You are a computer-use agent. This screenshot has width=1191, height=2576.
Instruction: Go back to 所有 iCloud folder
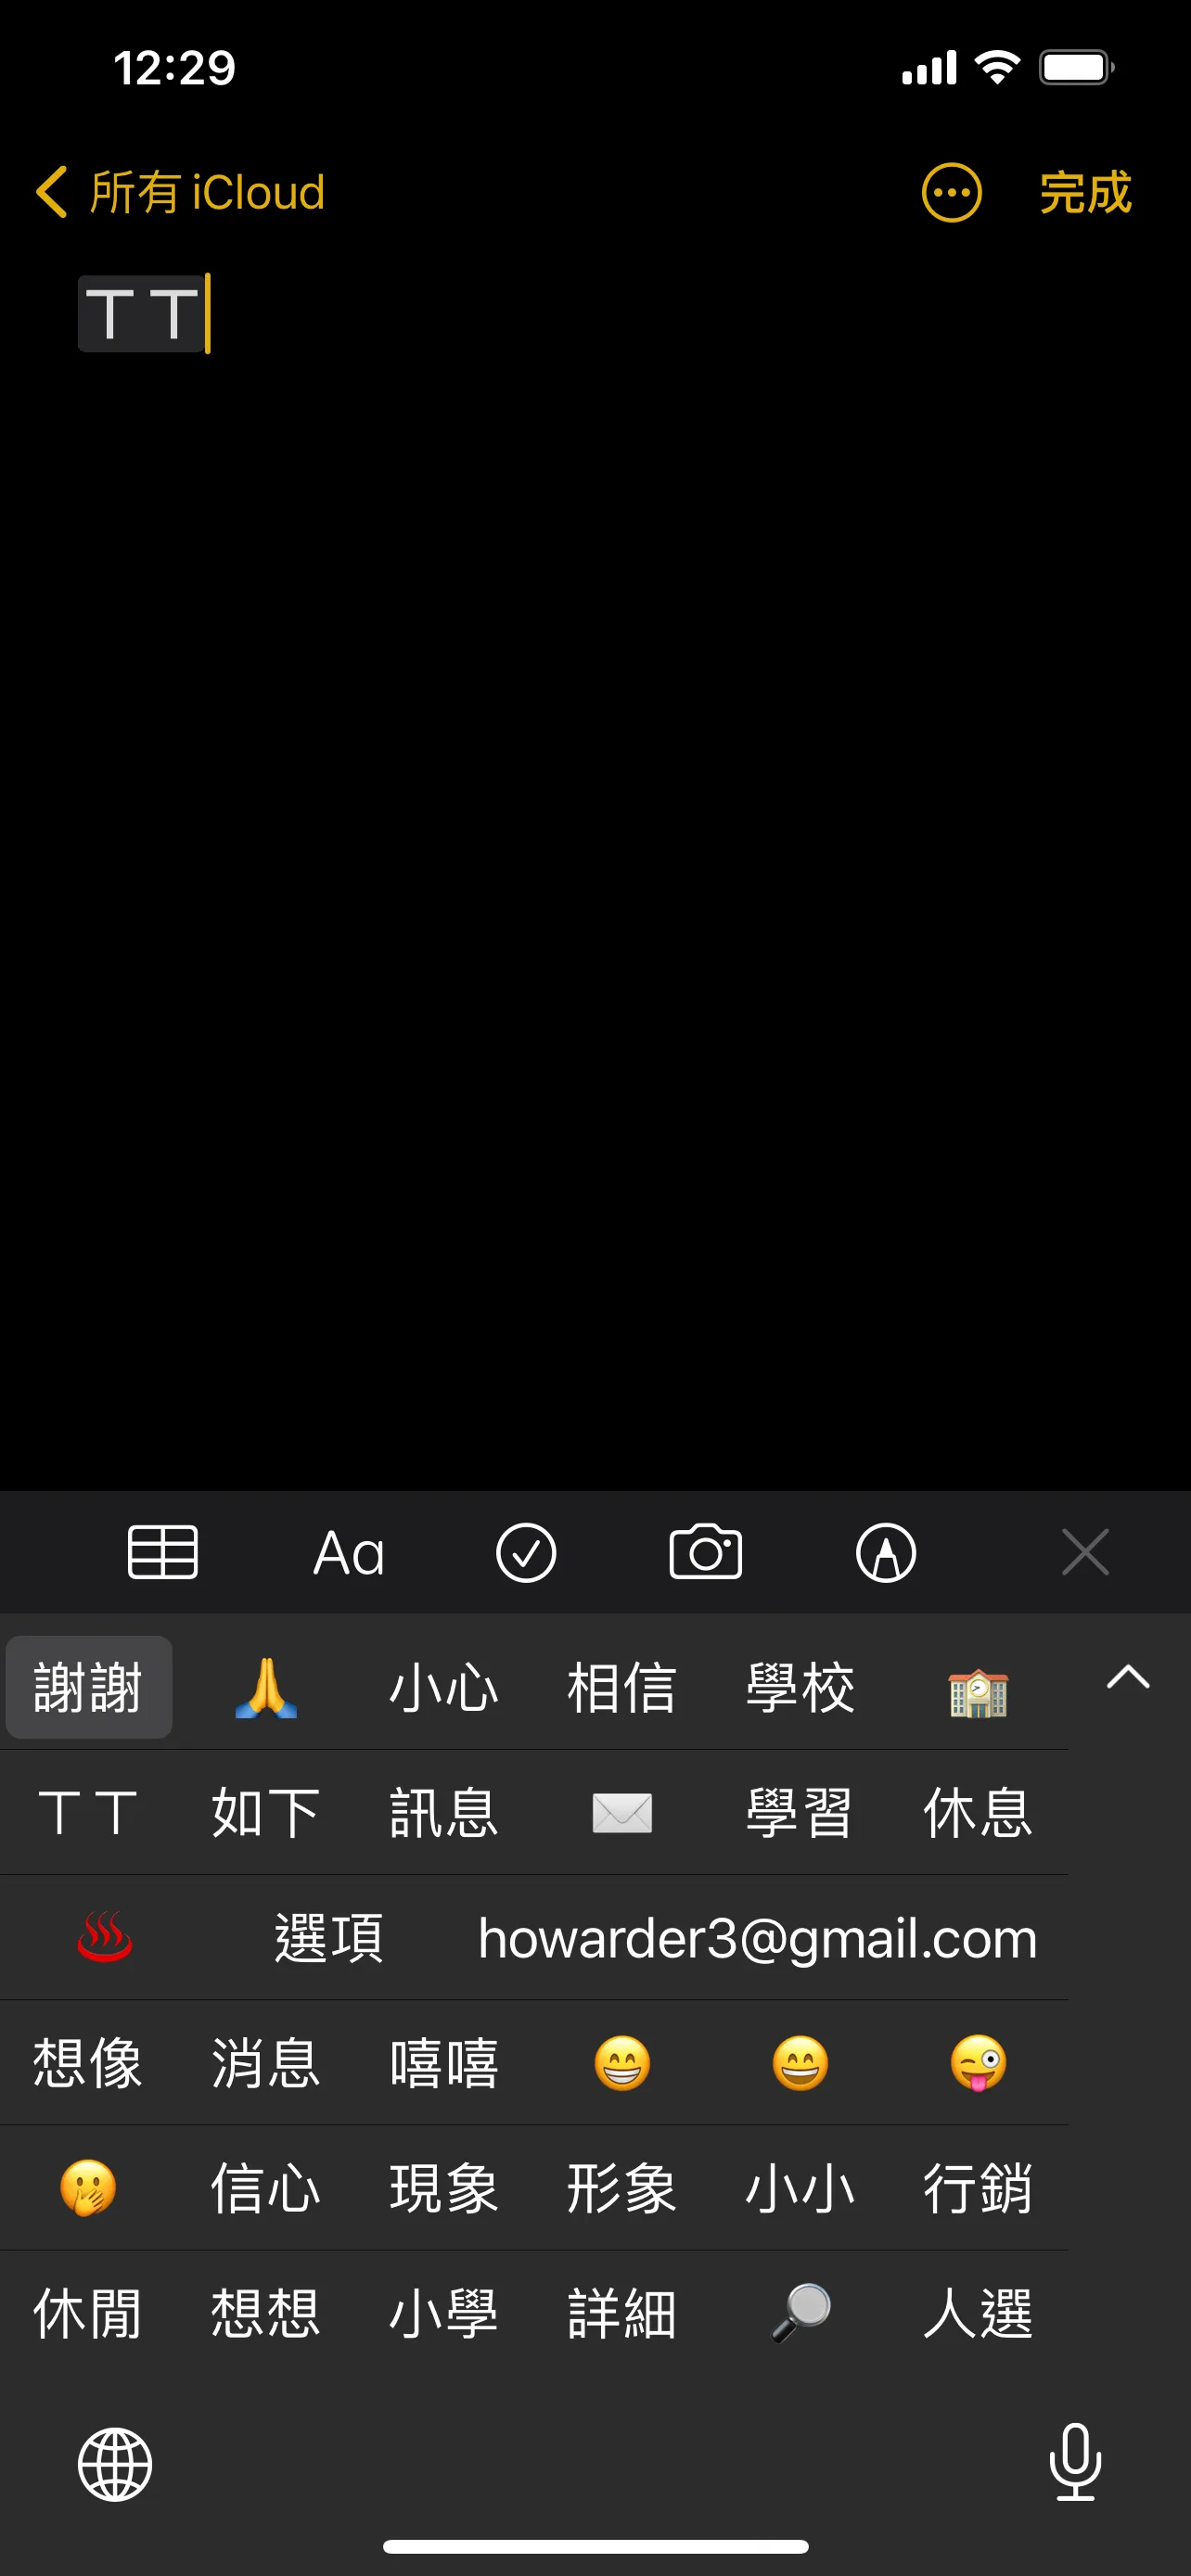click(180, 192)
